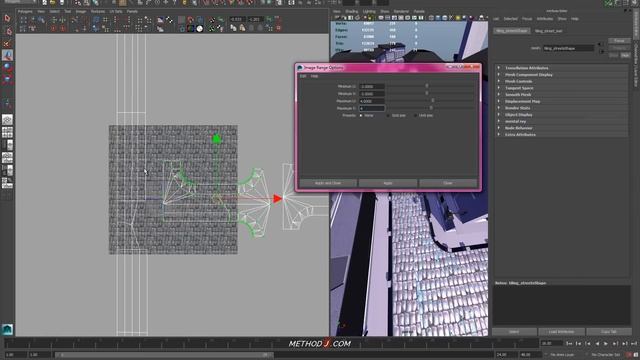640x360 pixels.
Task: Click Paste UVs icon
Action: pos(242,28)
